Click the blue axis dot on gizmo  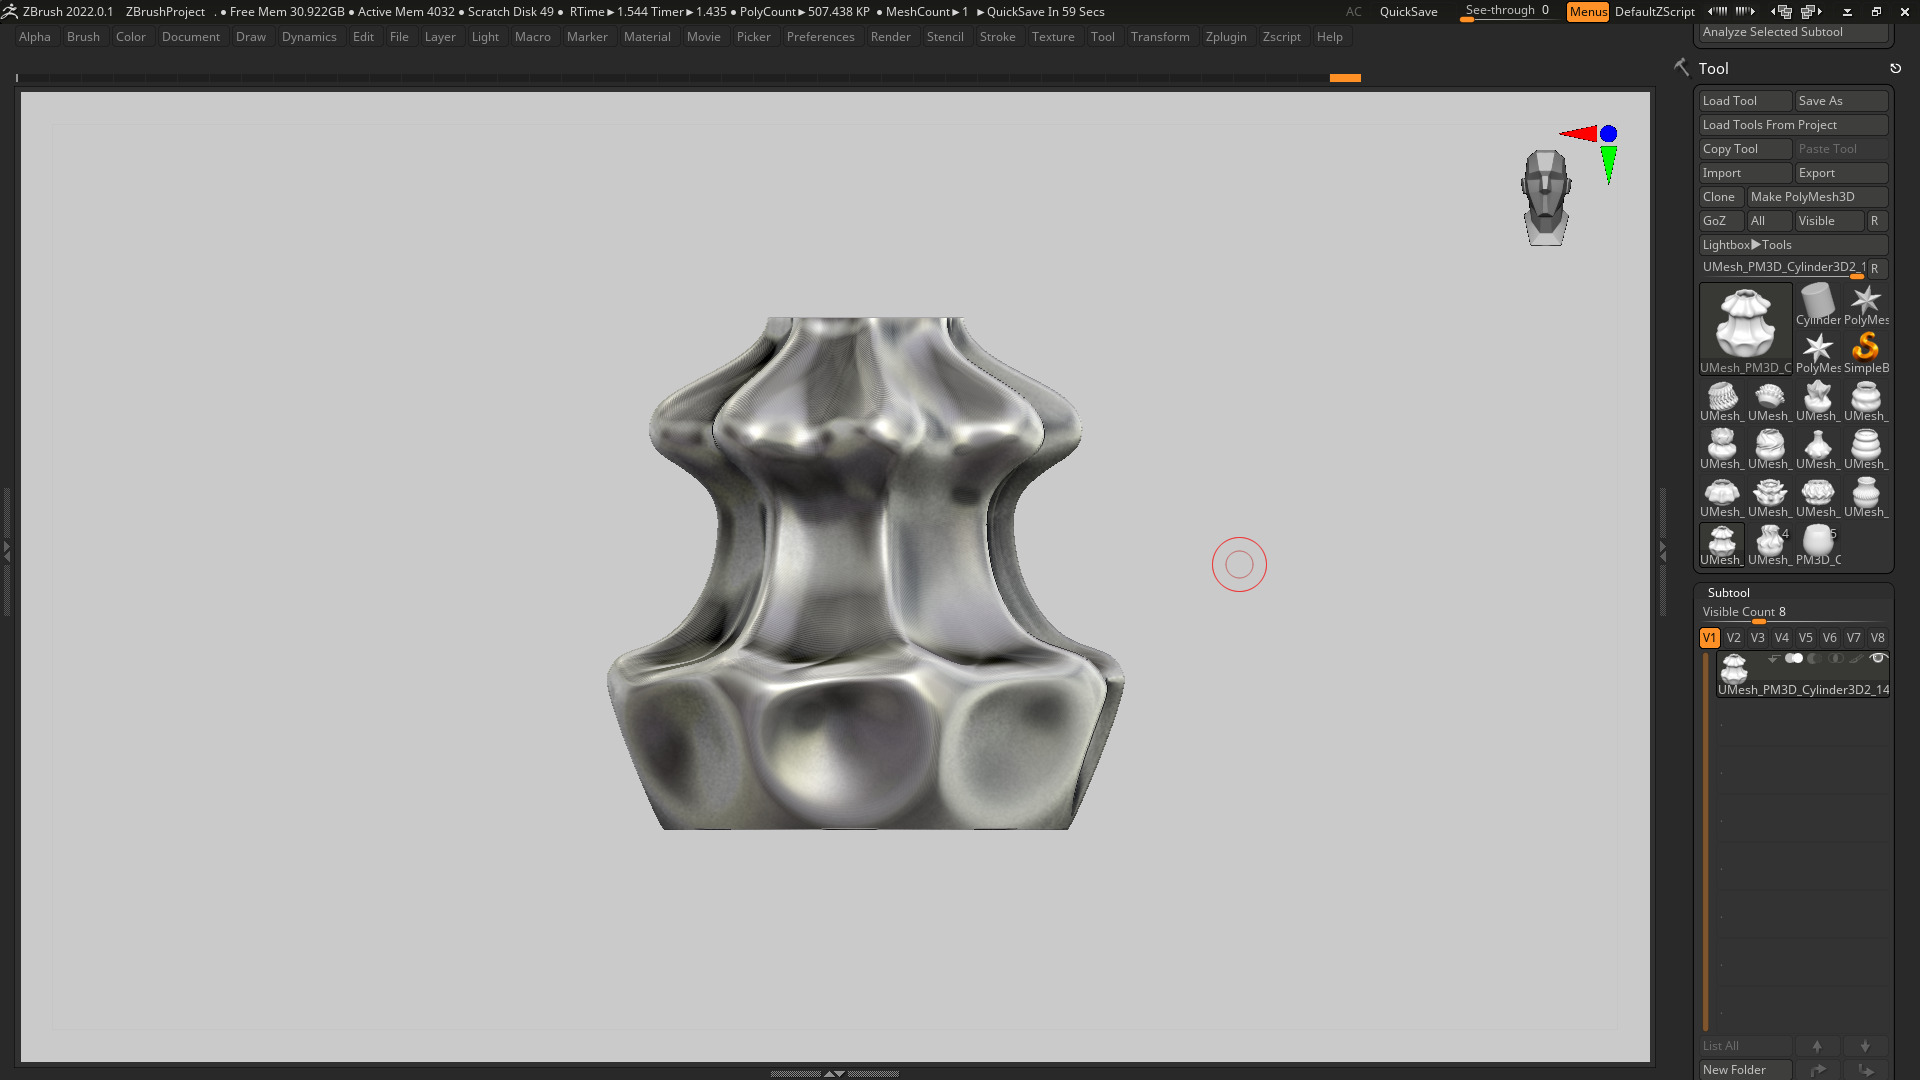[x=1608, y=133]
